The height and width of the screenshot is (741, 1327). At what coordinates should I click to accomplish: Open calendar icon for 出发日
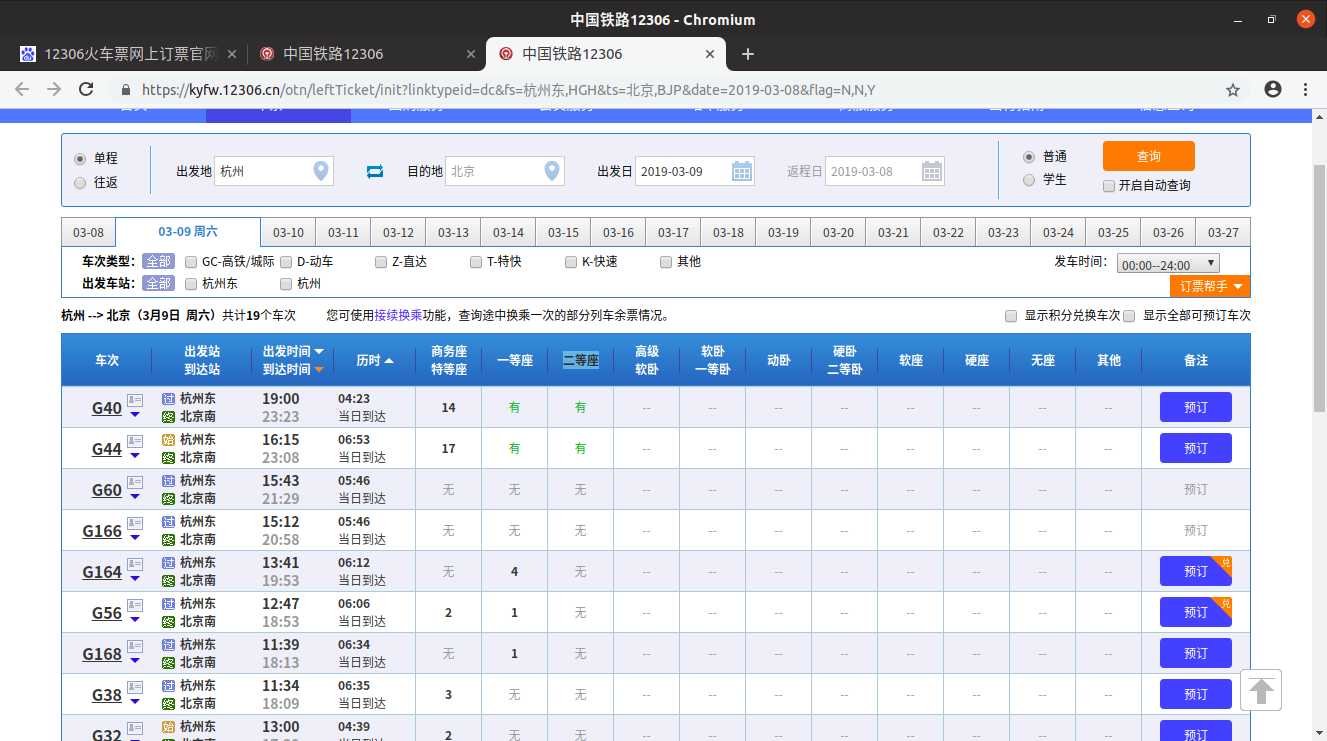point(742,171)
